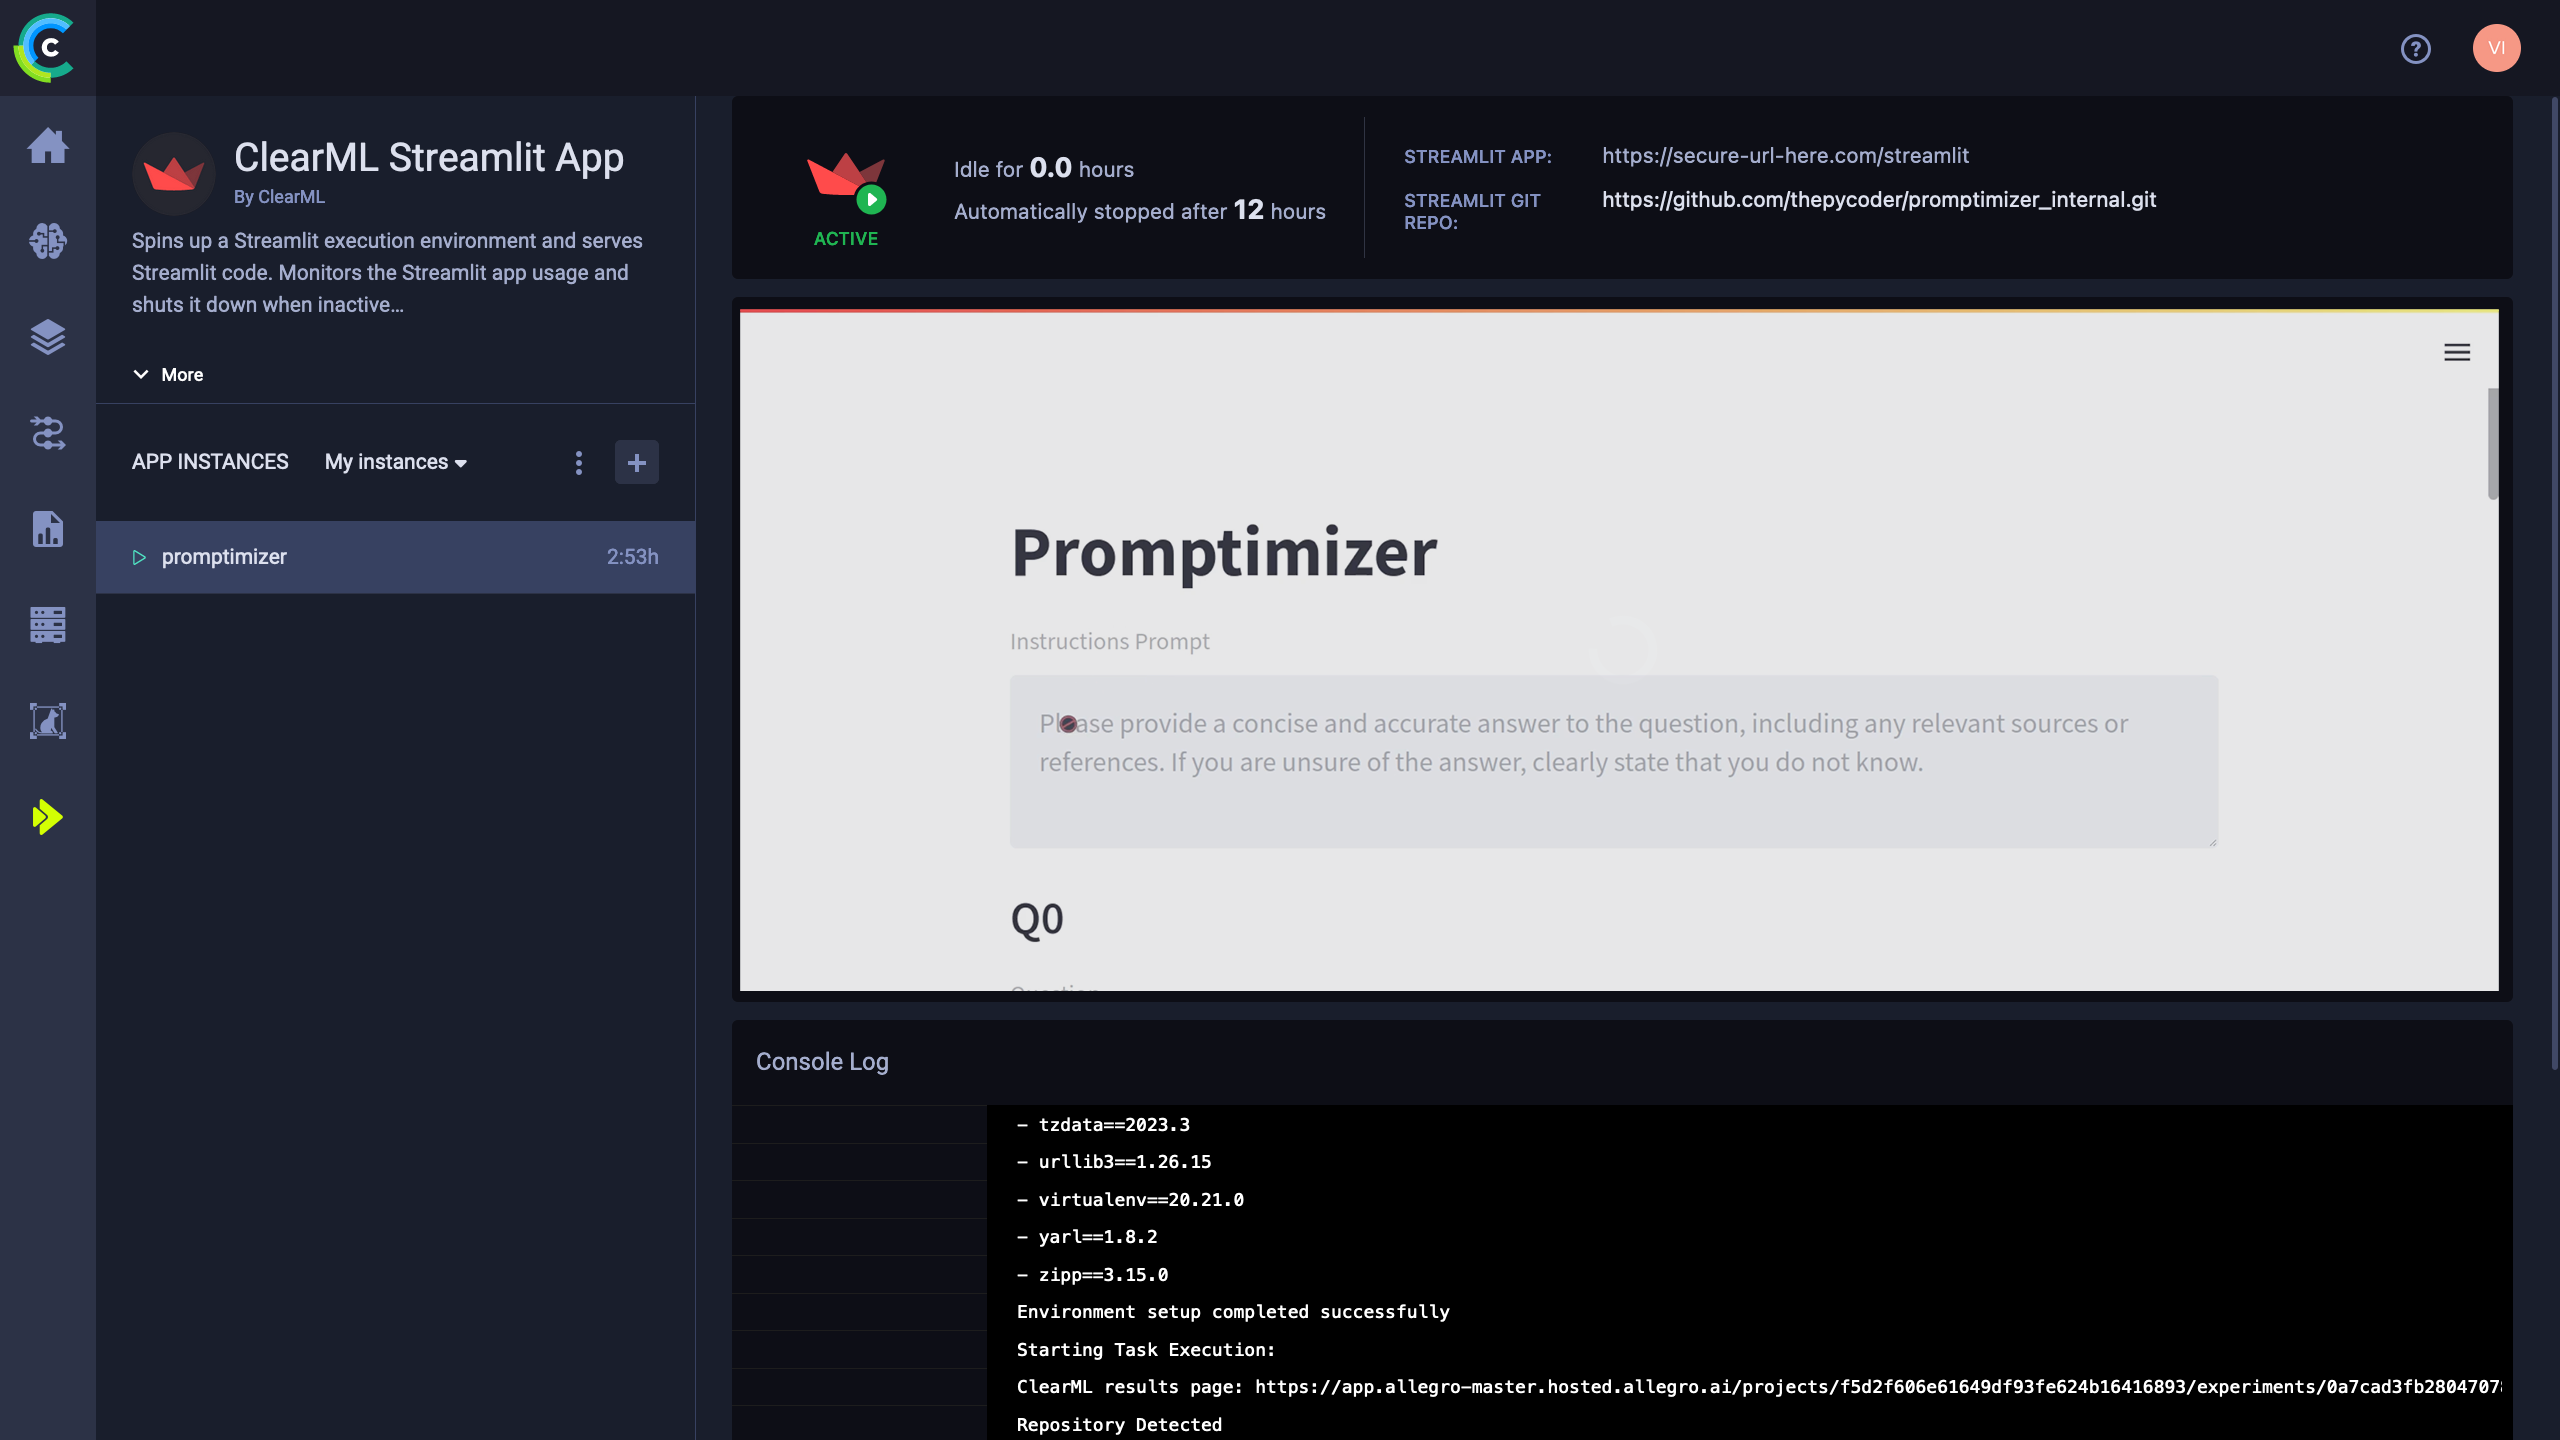Image resolution: width=2560 pixels, height=1440 pixels.
Task: Select the promptimizer app instance row
Action: (396, 557)
